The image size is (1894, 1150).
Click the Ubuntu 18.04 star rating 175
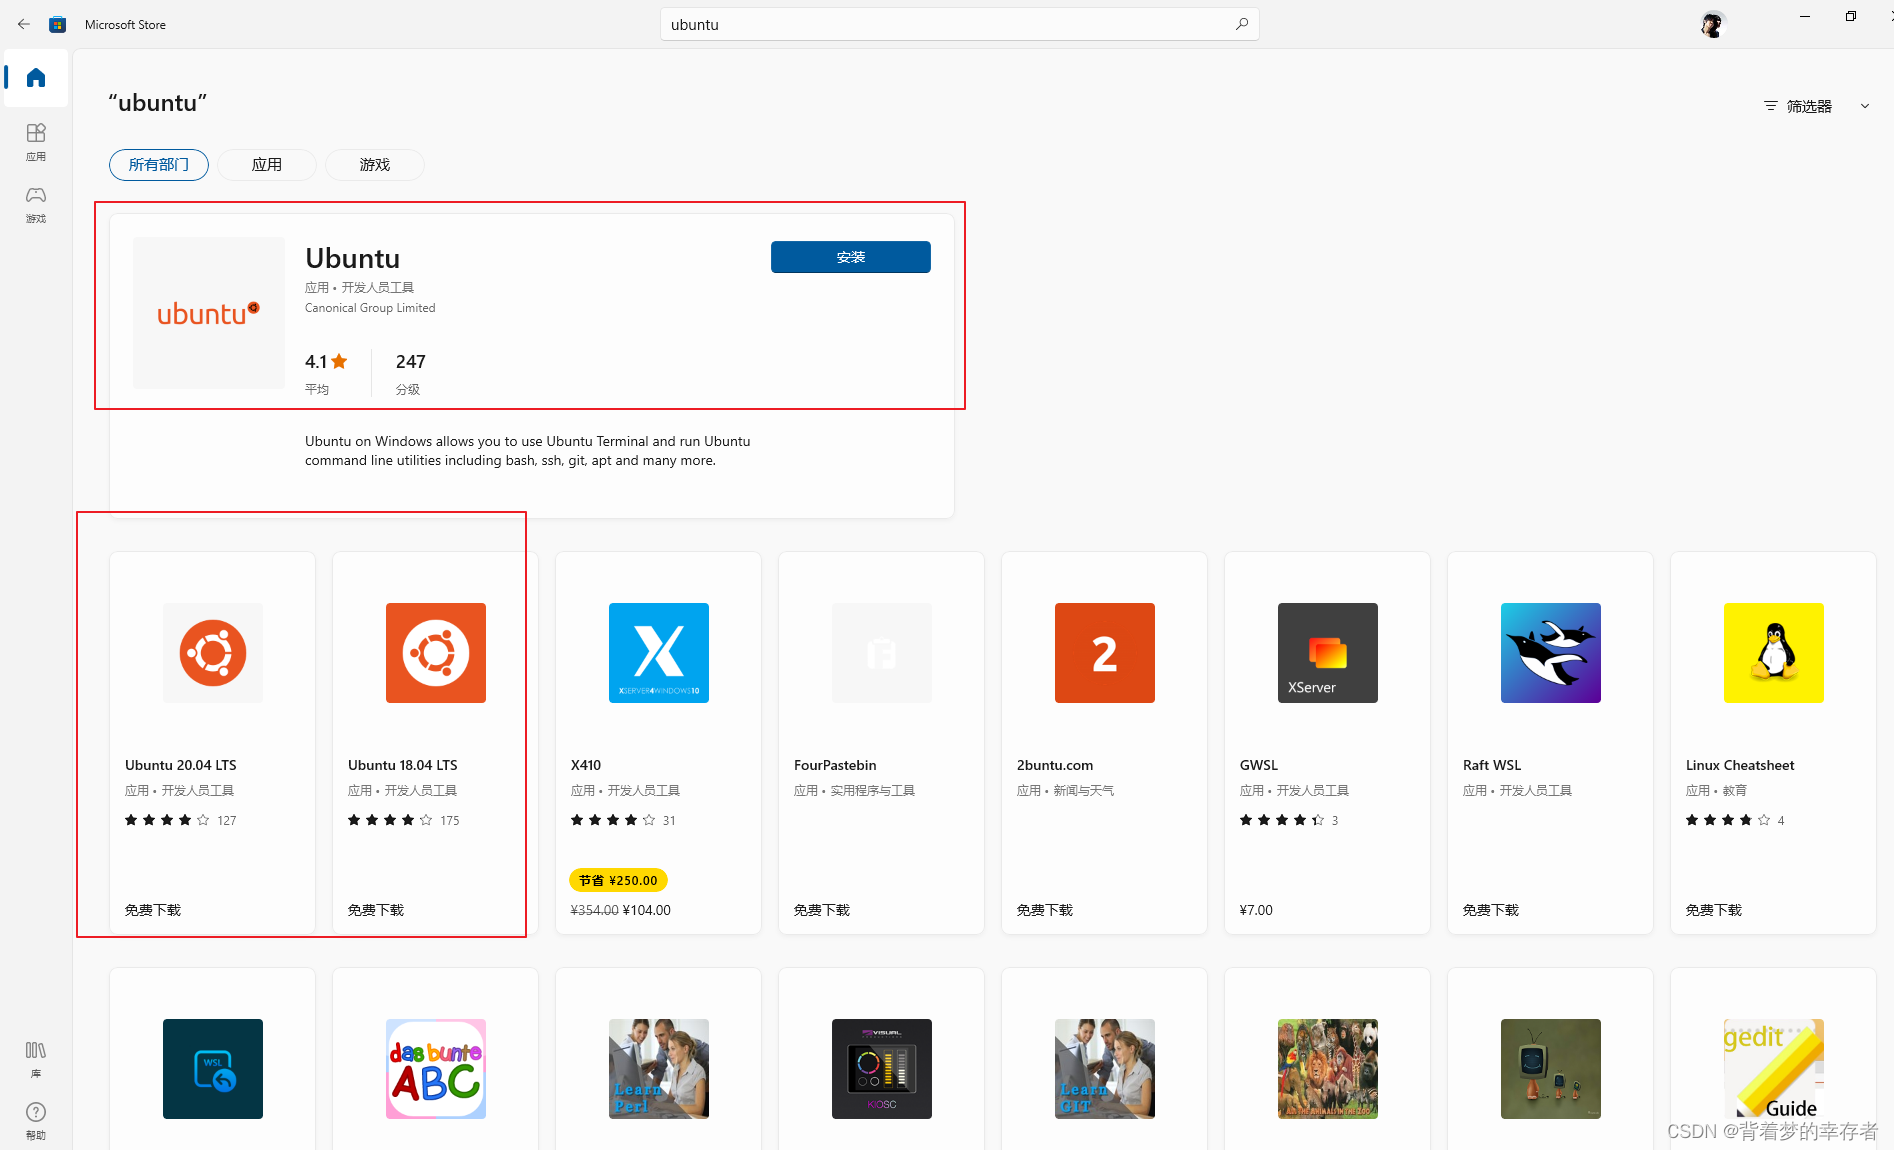click(x=404, y=820)
